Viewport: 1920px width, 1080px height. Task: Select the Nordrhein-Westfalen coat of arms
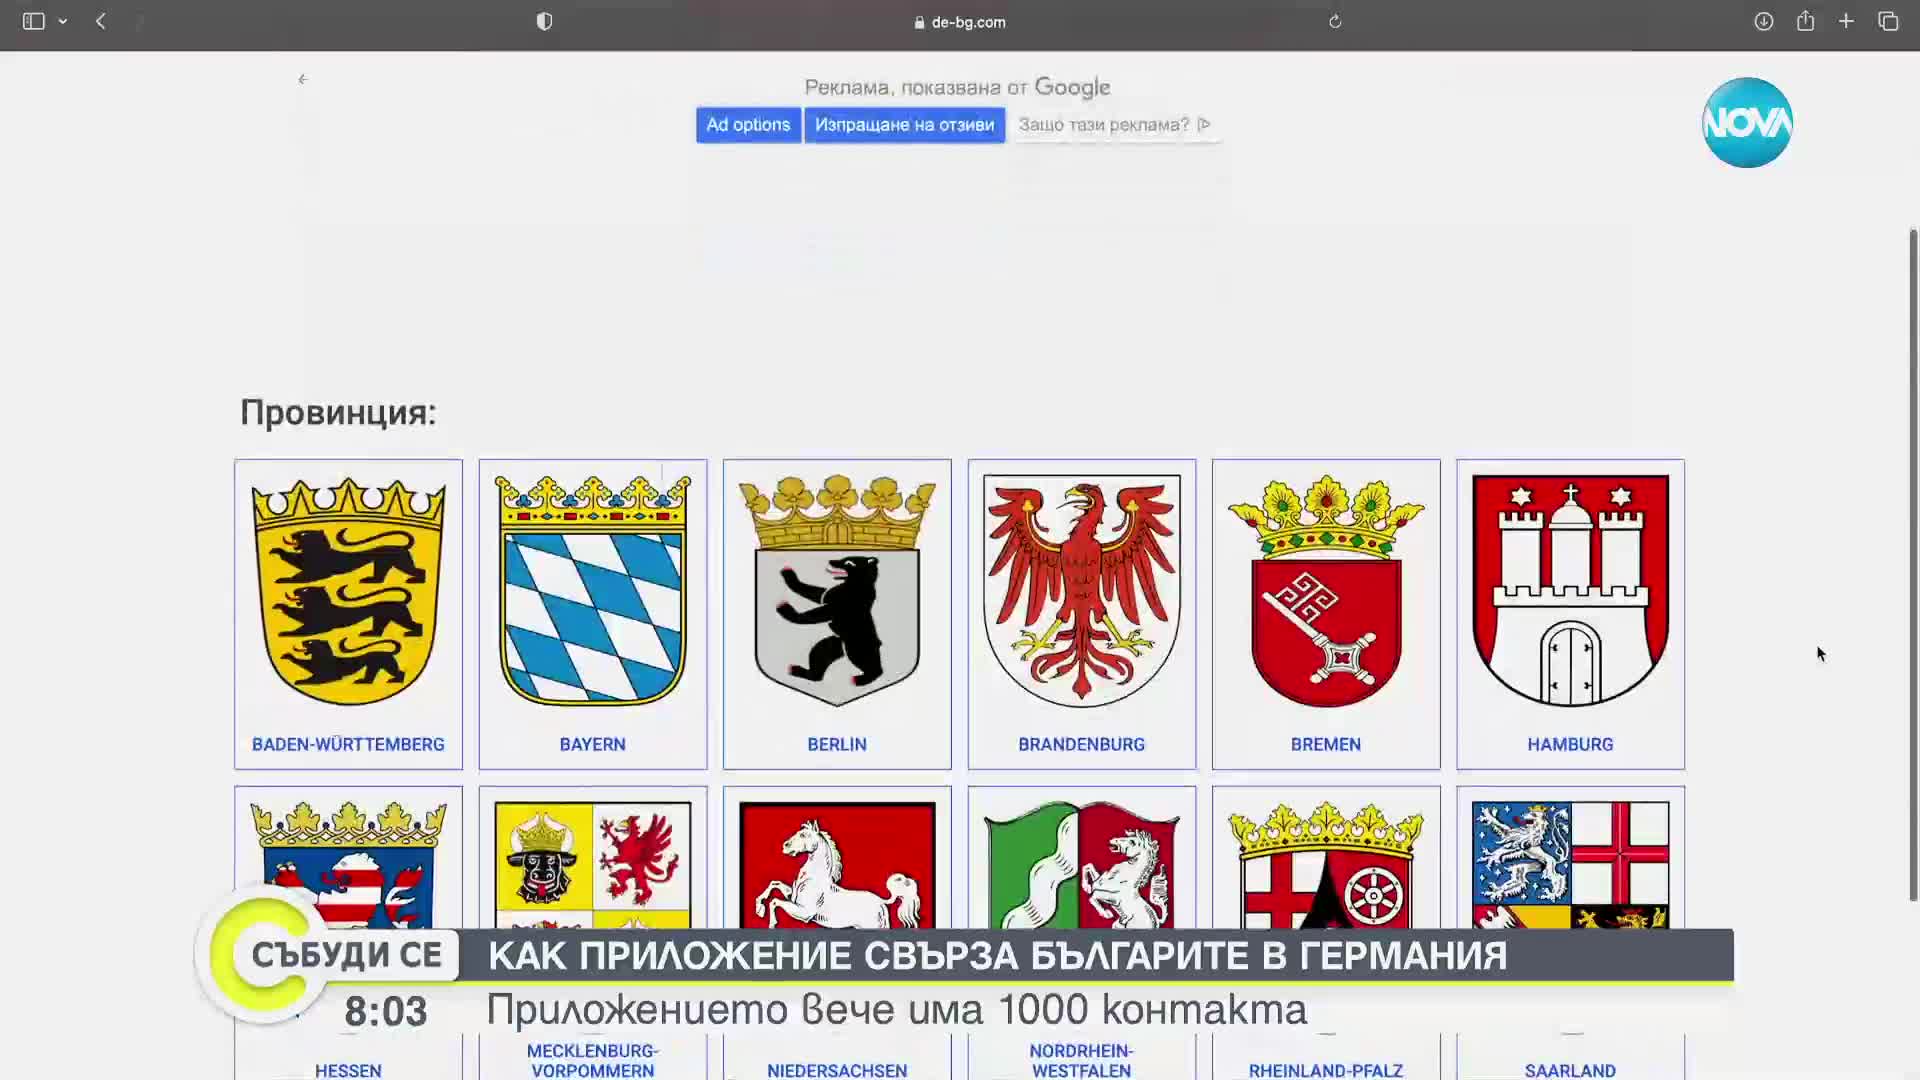[1082, 865]
